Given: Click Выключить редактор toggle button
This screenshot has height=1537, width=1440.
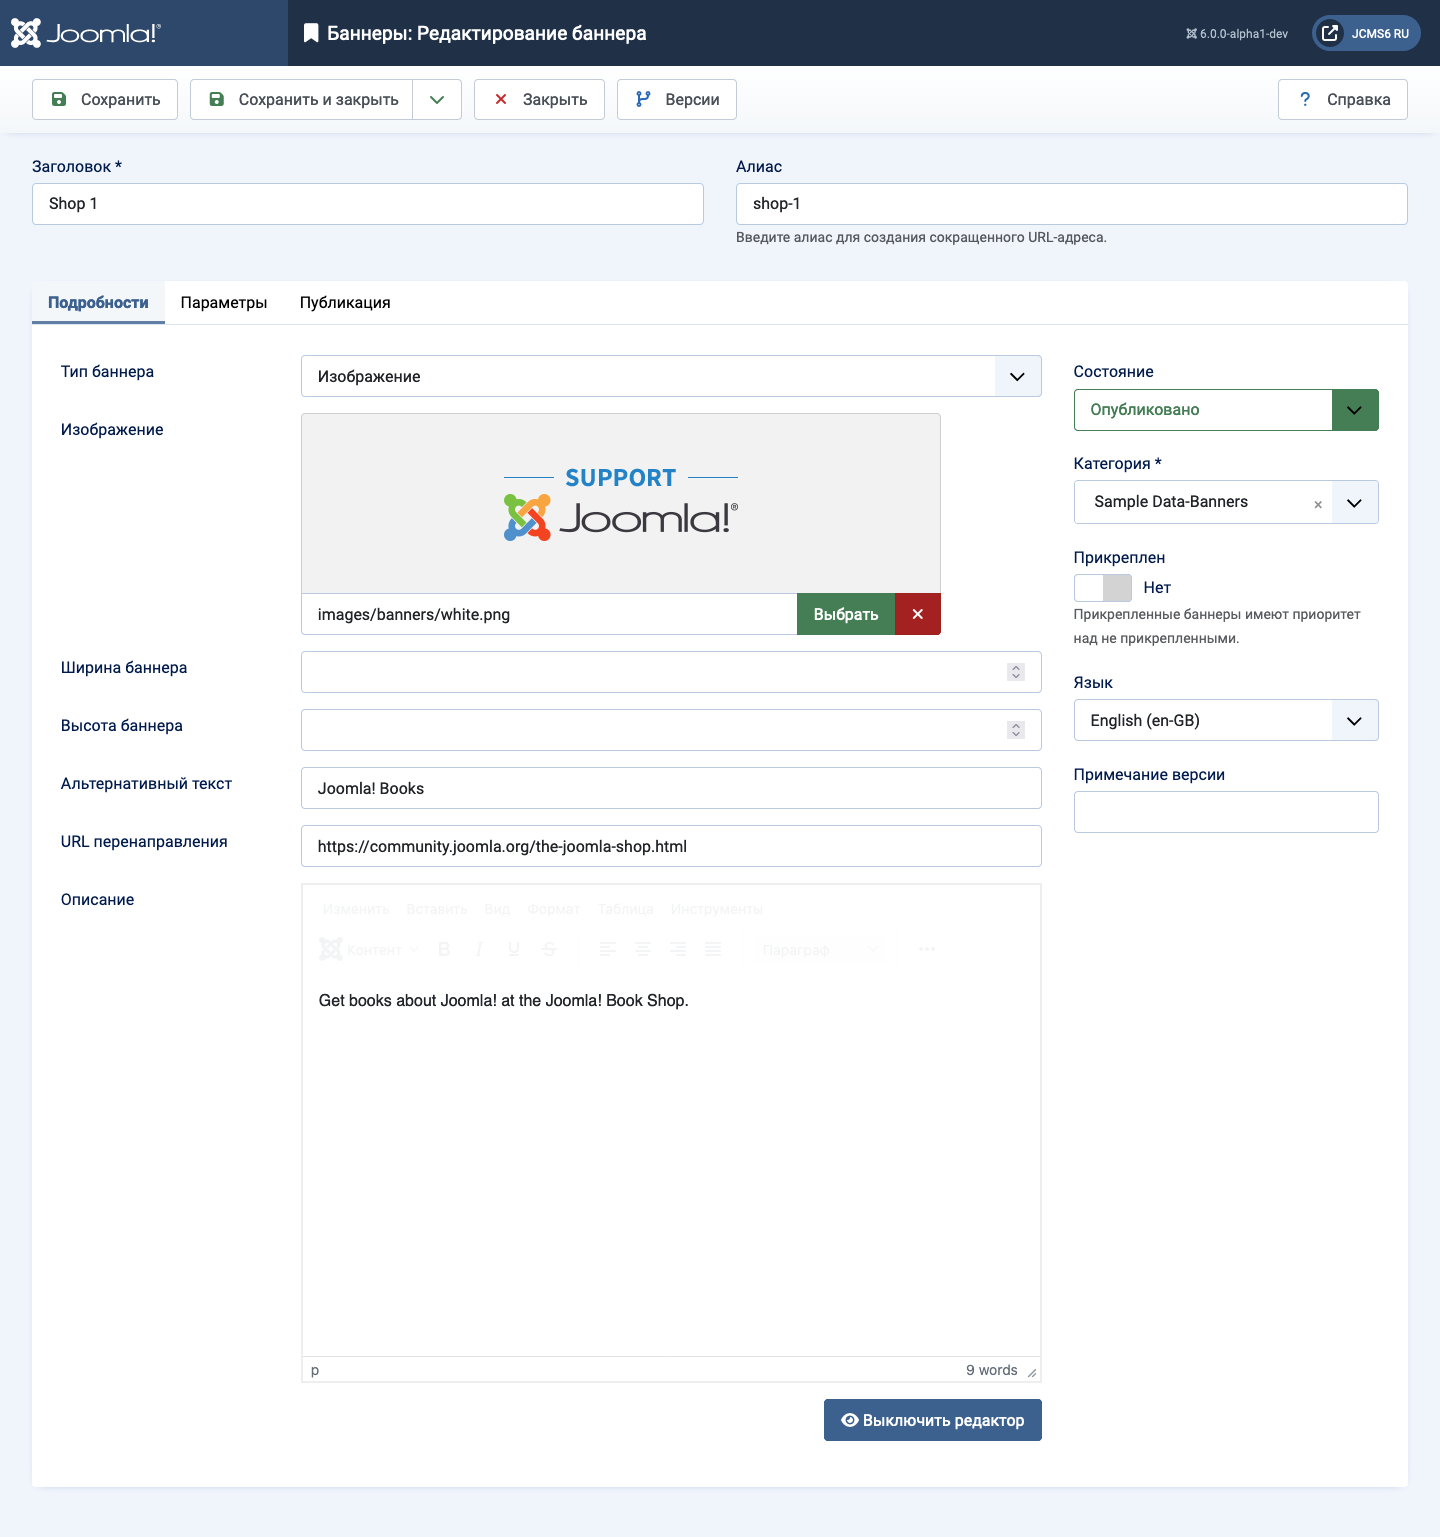Looking at the screenshot, I should pos(933,1420).
